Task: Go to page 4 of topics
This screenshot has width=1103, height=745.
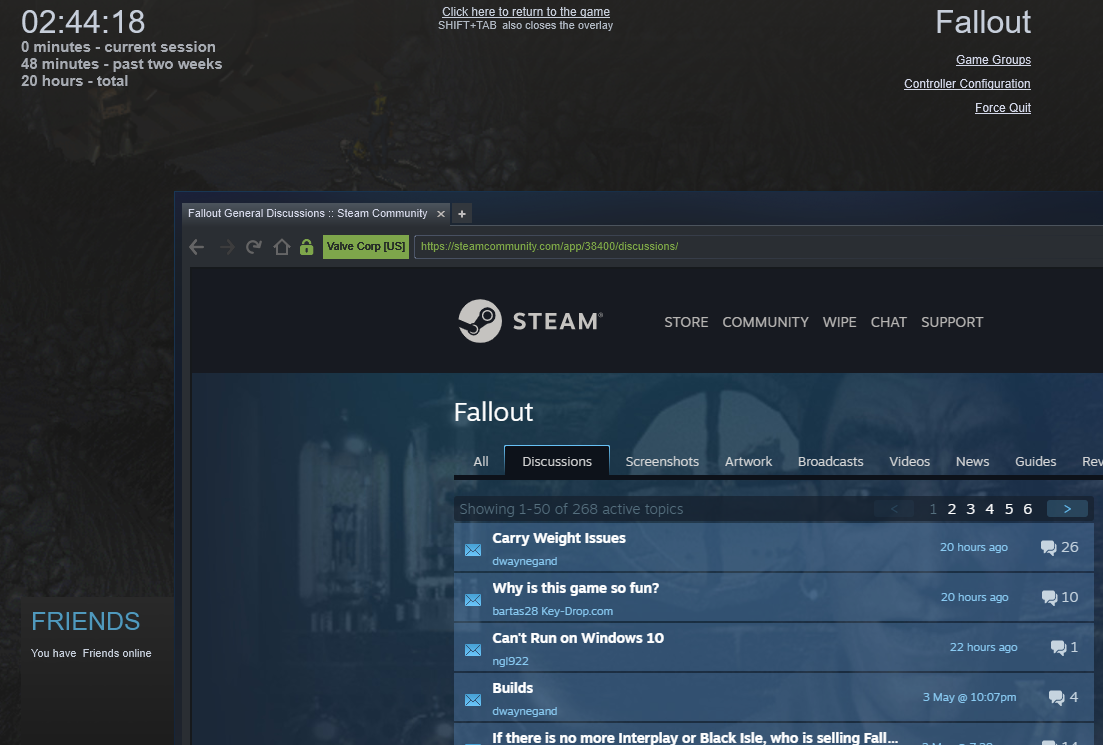Action: pos(990,509)
